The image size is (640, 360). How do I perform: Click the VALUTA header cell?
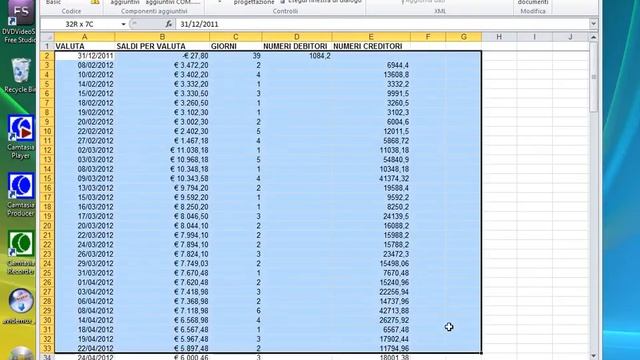[x=84, y=46]
